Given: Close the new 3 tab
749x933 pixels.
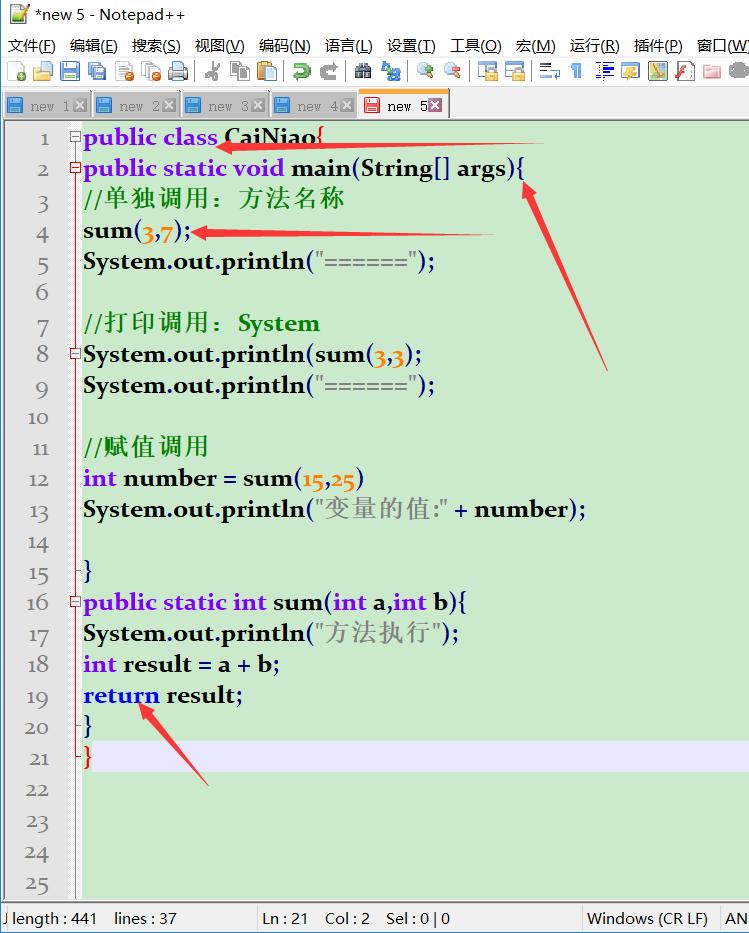Looking at the screenshot, I should click(x=258, y=105).
